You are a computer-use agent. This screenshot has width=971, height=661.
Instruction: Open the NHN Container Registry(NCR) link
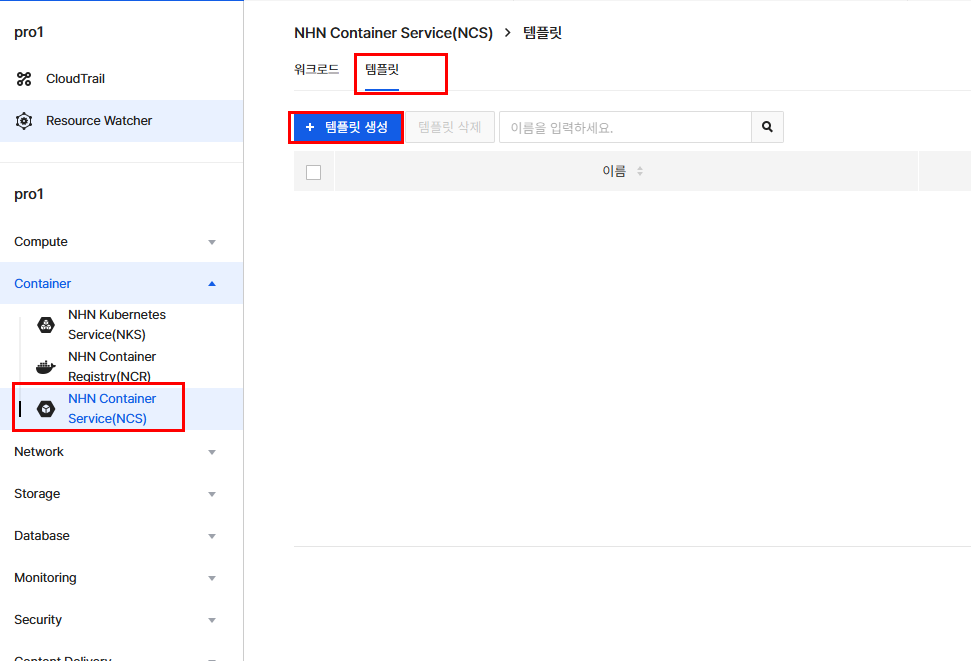point(112,367)
